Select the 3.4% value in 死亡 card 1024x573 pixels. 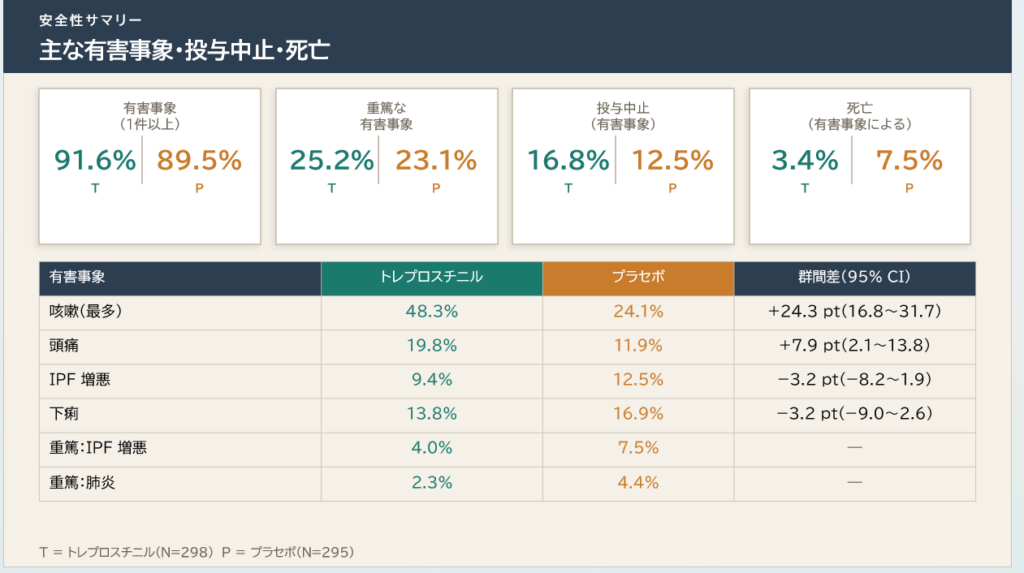point(804,160)
